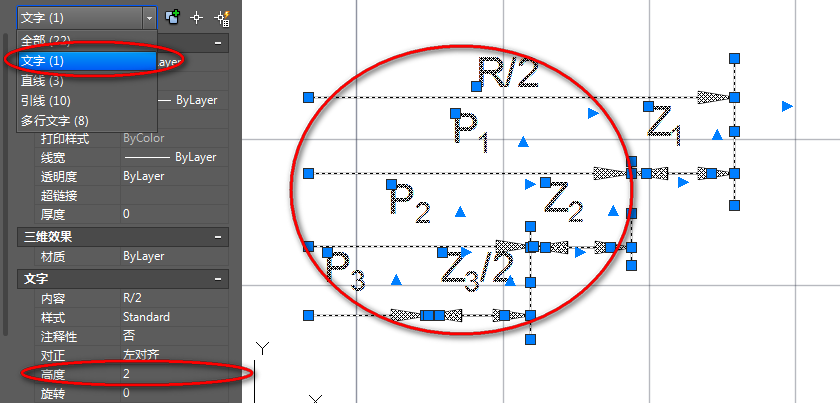Click the 厚度 property label
The height and width of the screenshot is (403, 840).
click(52, 215)
